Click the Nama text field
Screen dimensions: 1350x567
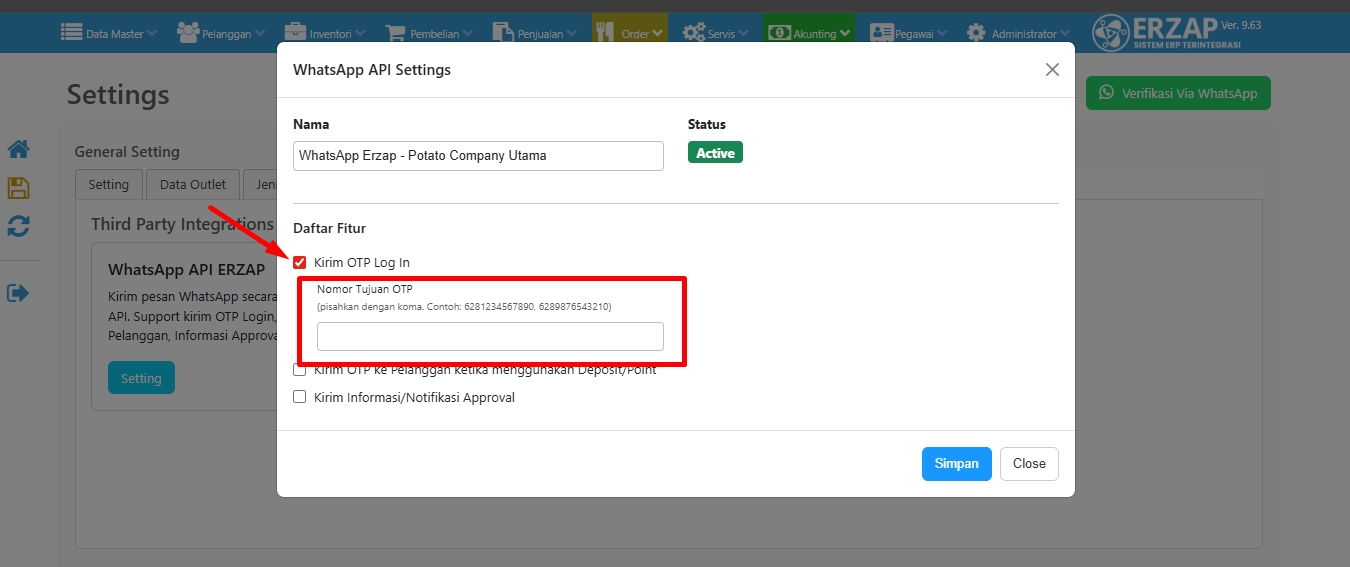478,156
